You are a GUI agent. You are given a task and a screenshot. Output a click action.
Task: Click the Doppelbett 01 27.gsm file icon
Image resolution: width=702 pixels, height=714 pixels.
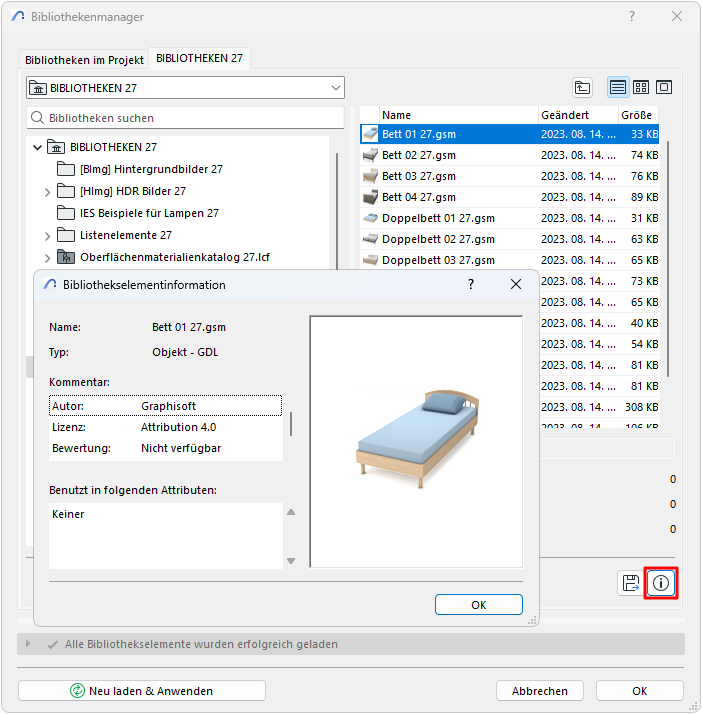pyautogui.click(x=370, y=218)
